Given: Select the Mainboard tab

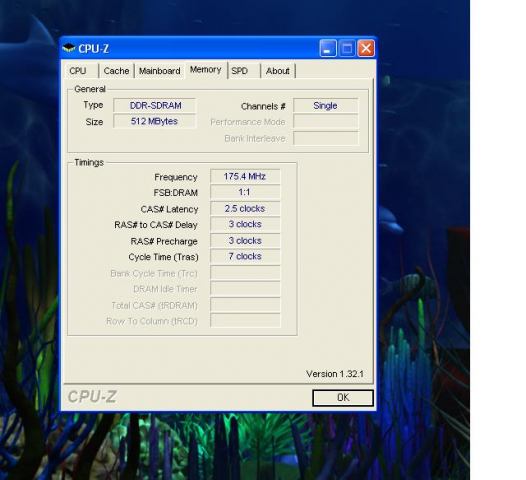Looking at the screenshot, I should 160,71.
